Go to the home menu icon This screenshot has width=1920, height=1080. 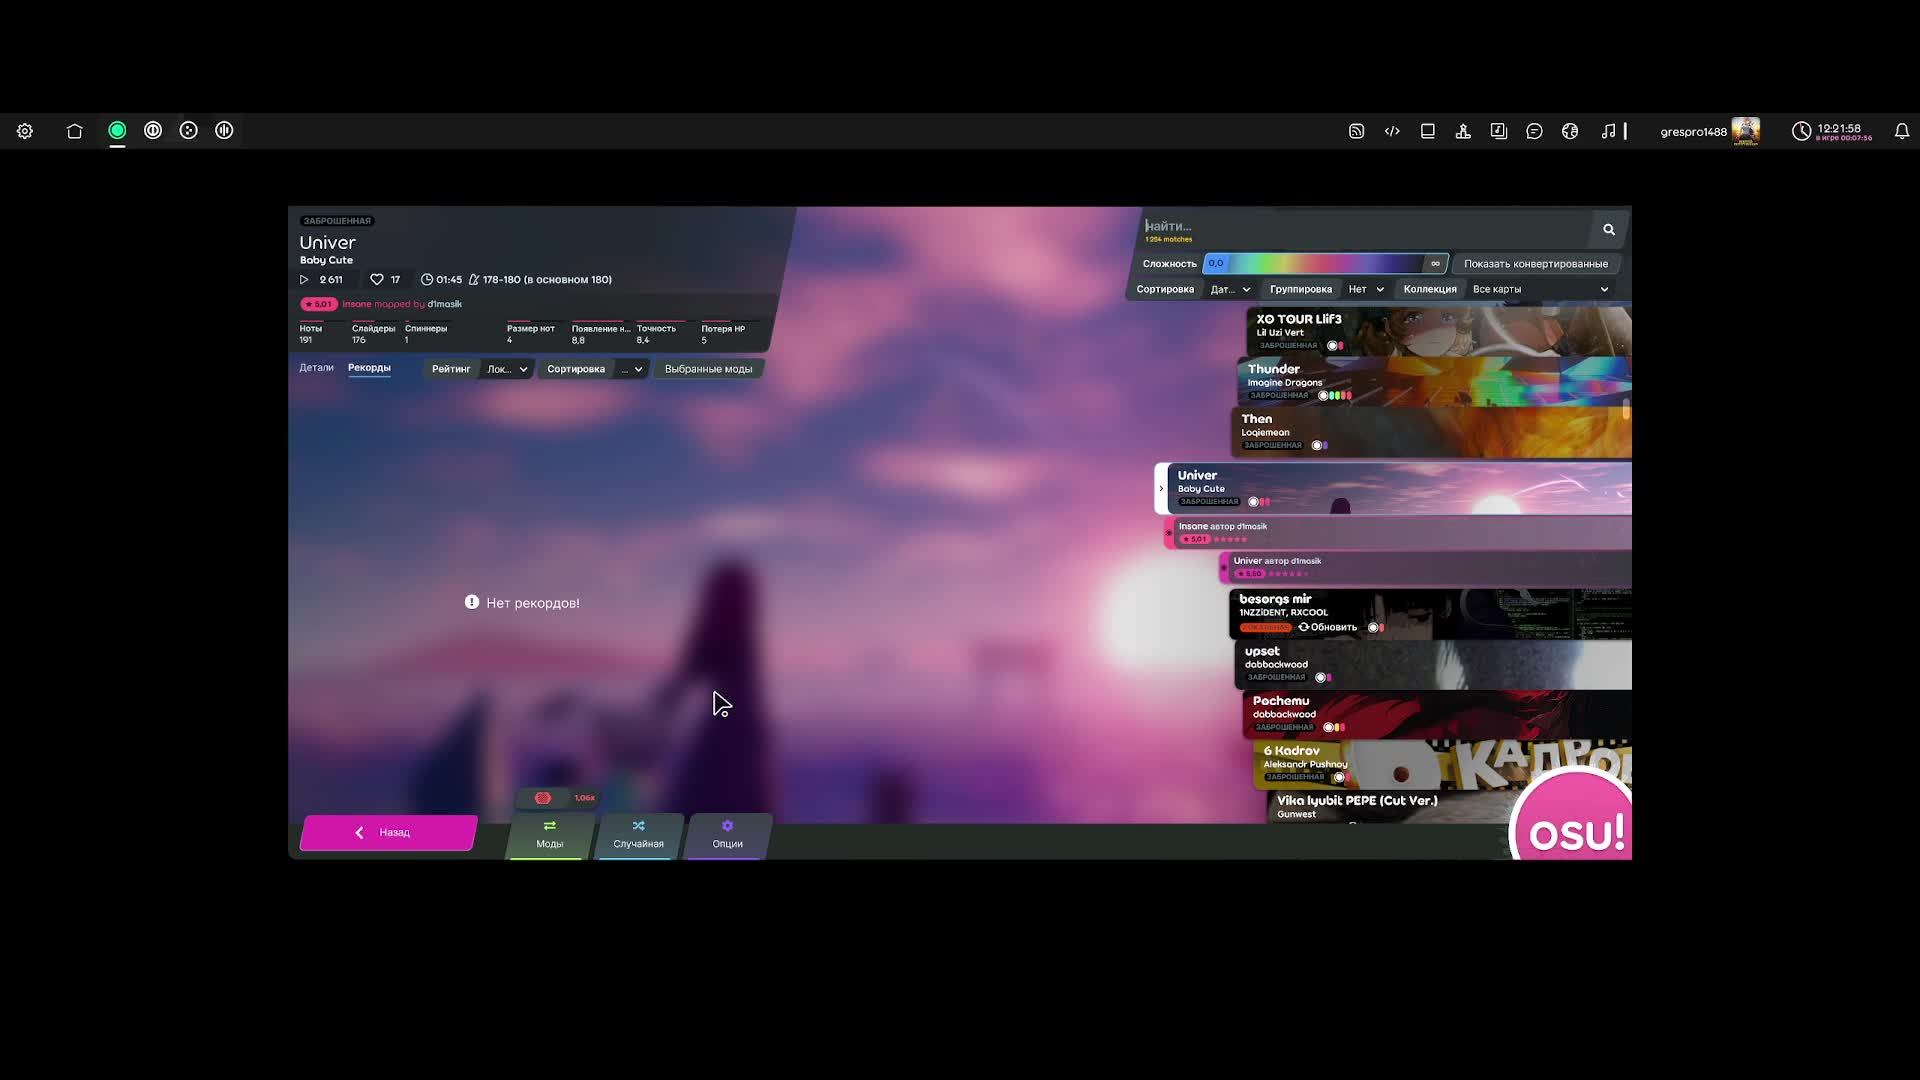pos(74,131)
